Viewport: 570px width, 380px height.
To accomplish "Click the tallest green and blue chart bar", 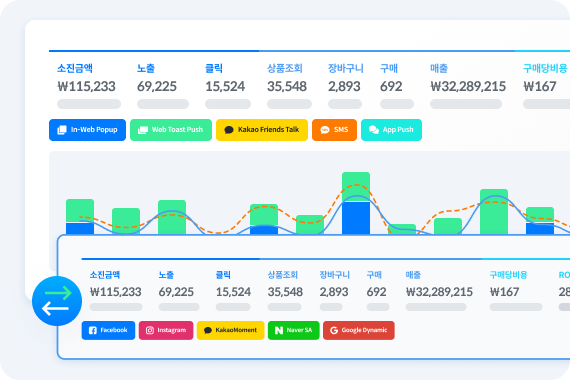I will [x=356, y=203].
